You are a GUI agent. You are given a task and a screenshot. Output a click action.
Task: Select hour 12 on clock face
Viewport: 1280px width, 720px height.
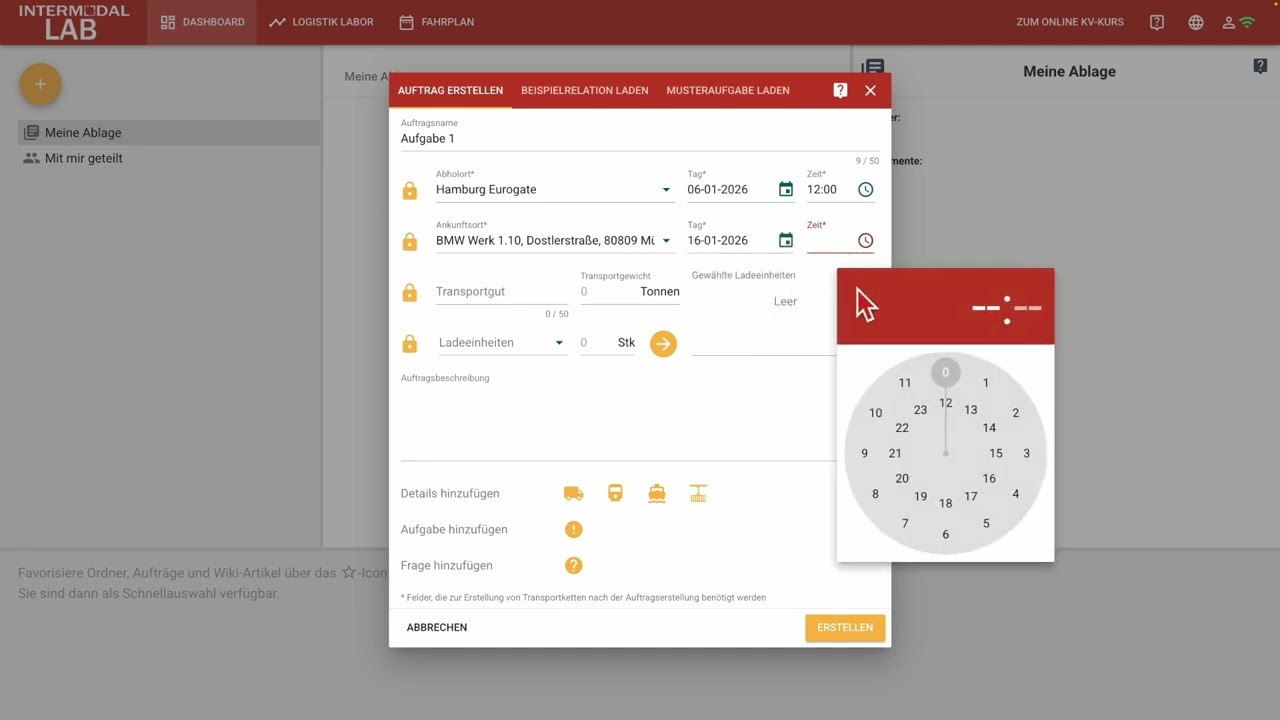[945, 403]
